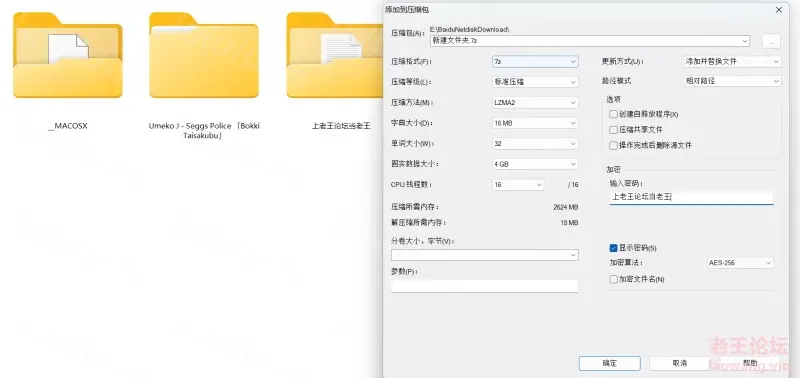Click the 取消 button
The height and width of the screenshot is (378, 800).
pyautogui.click(x=680, y=363)
